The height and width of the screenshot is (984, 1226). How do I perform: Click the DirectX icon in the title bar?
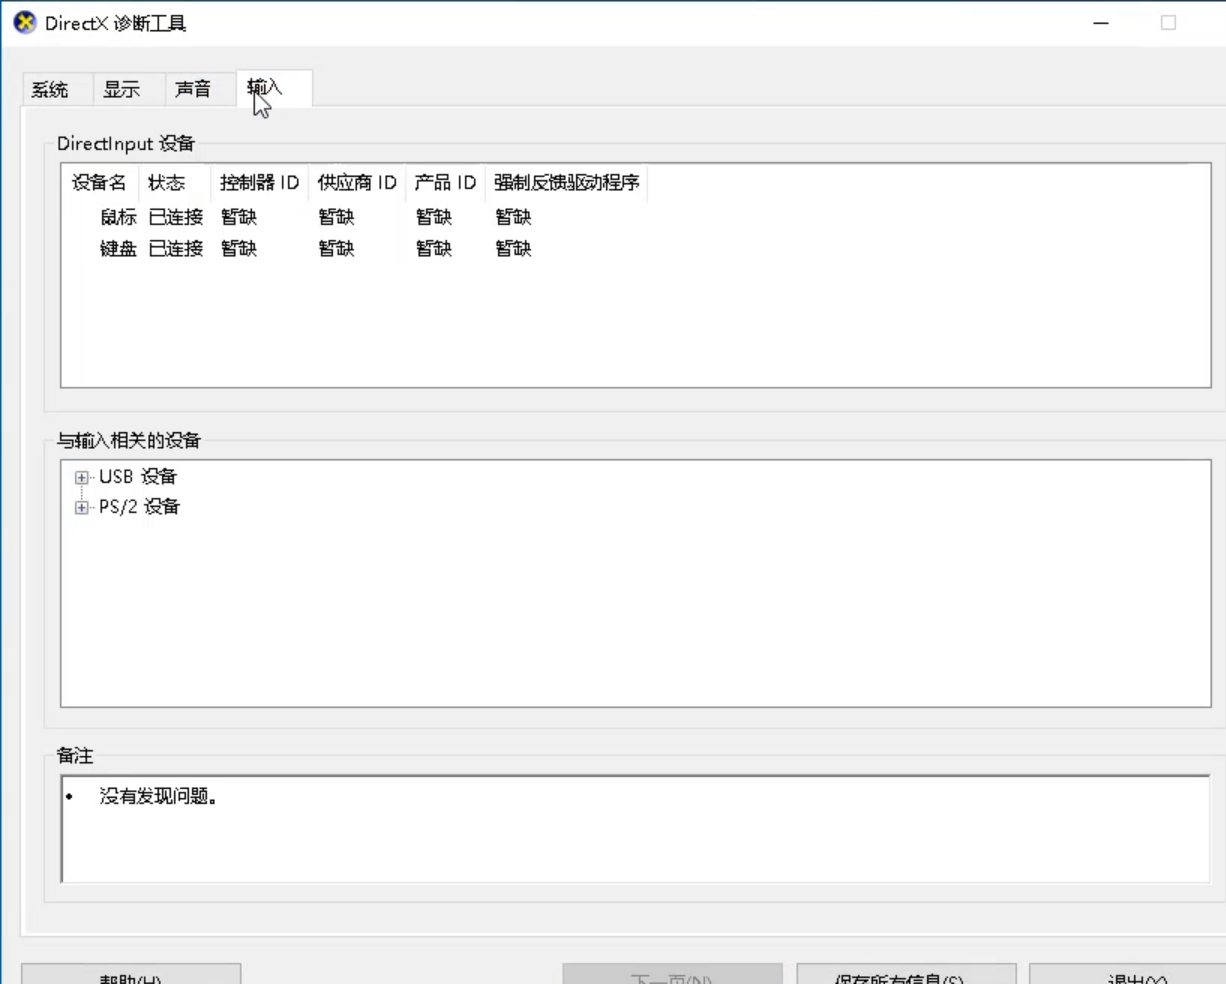click(x=24, y=22)
